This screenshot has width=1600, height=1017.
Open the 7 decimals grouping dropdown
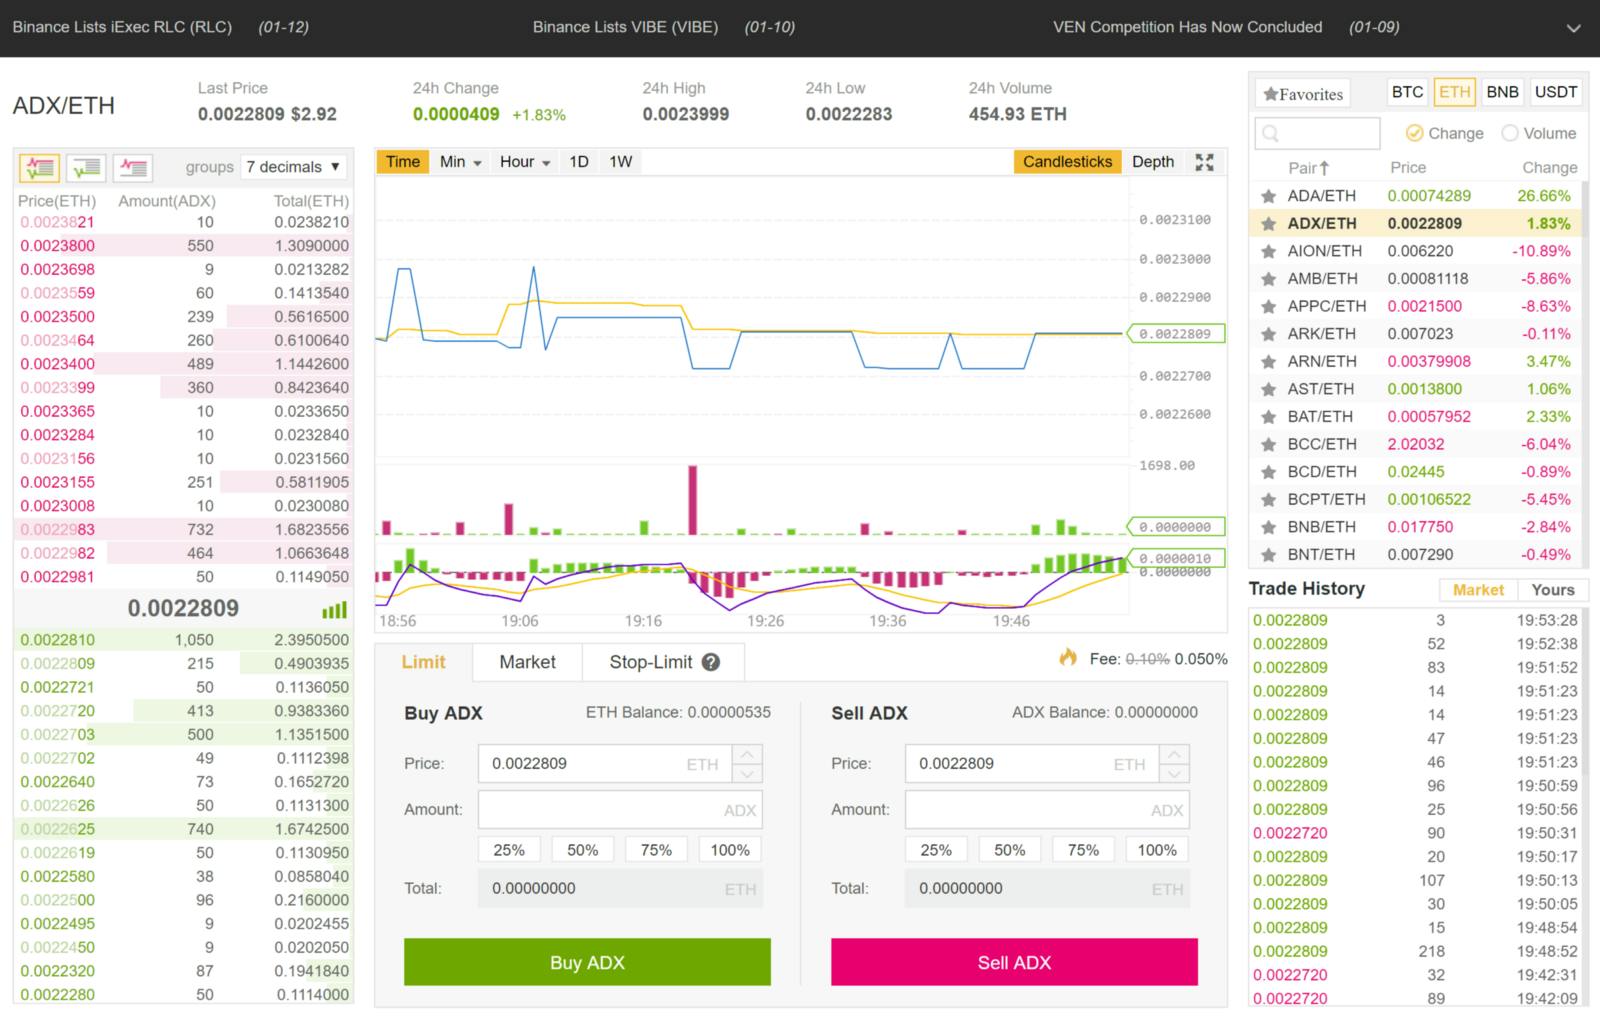tap(293, 167)
